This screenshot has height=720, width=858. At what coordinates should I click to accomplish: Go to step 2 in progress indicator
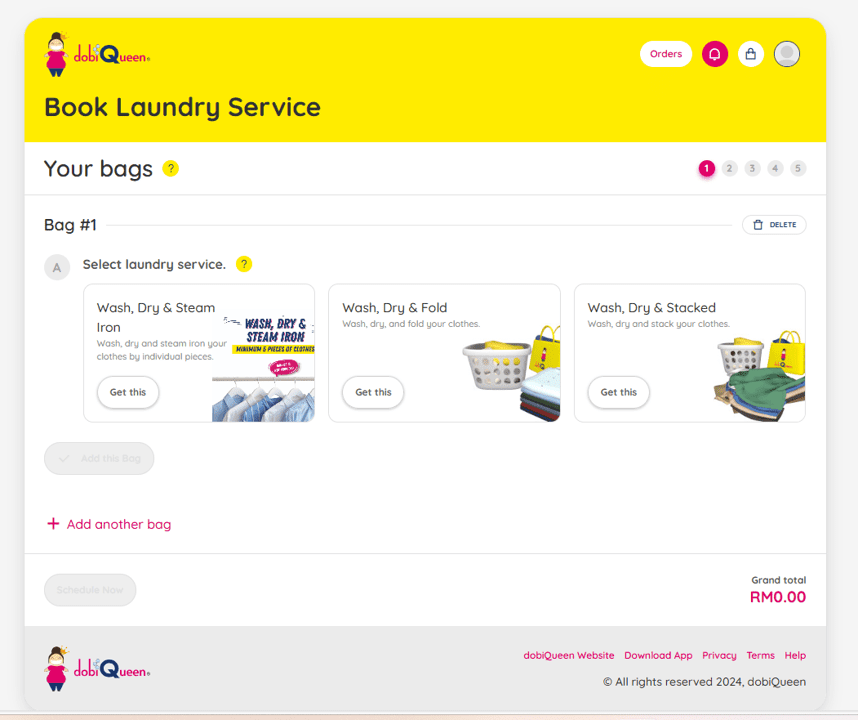[730, 168]
